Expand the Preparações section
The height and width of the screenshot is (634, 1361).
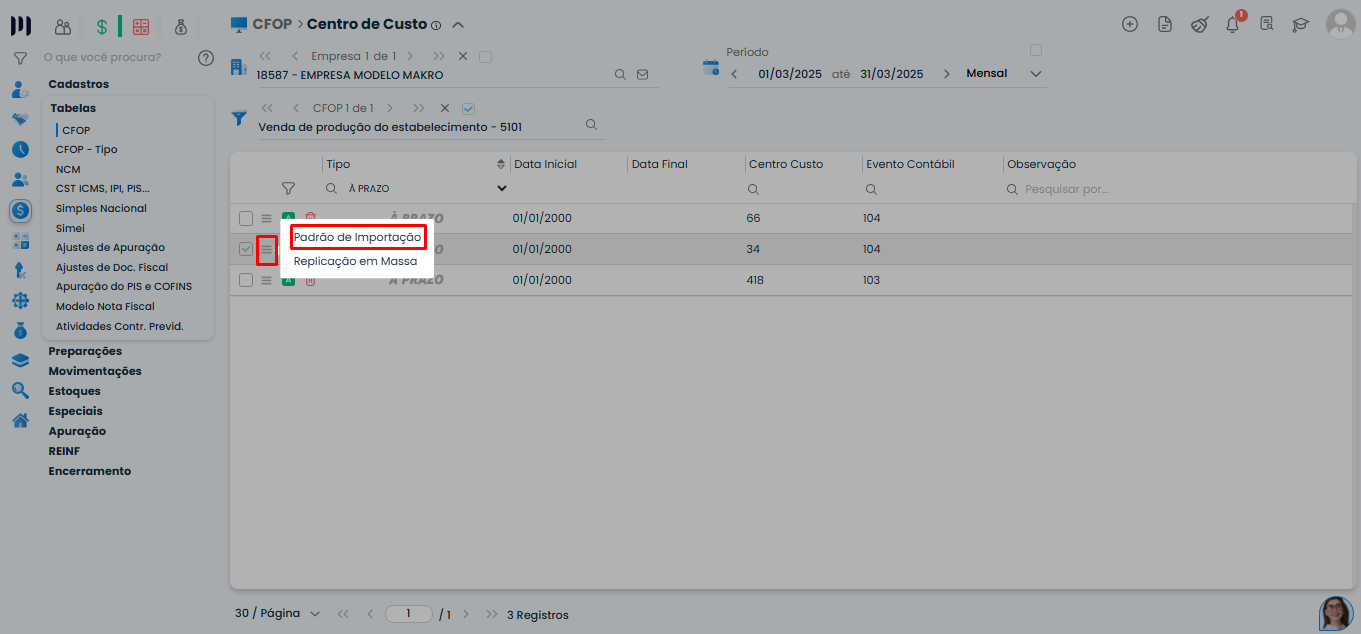[85, 351]
